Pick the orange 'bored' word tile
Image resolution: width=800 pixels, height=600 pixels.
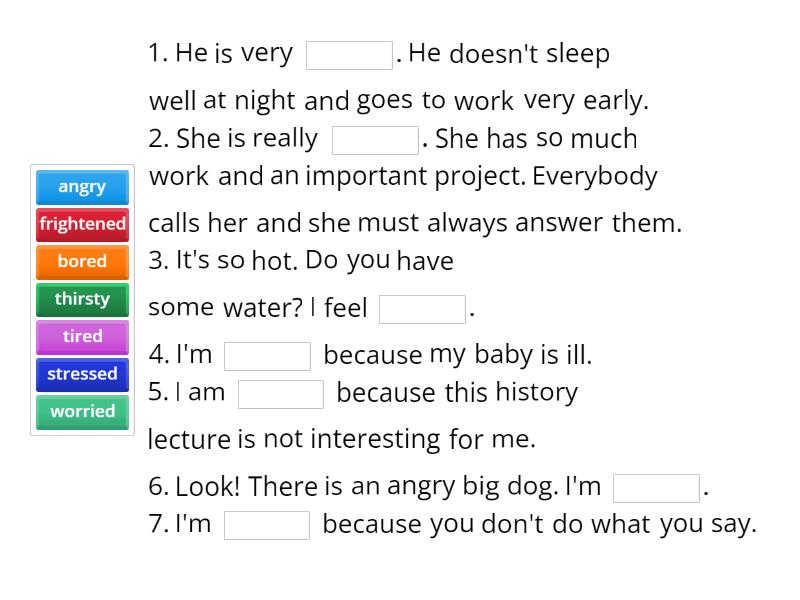point(81,262)
